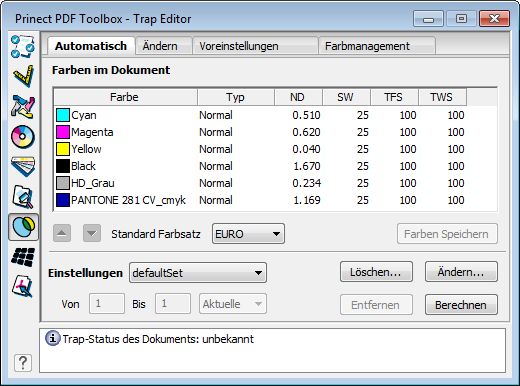Viewport: 520px width, 386px height.
Task: Click SW value 25 in Black row
Action: (363, 166)
